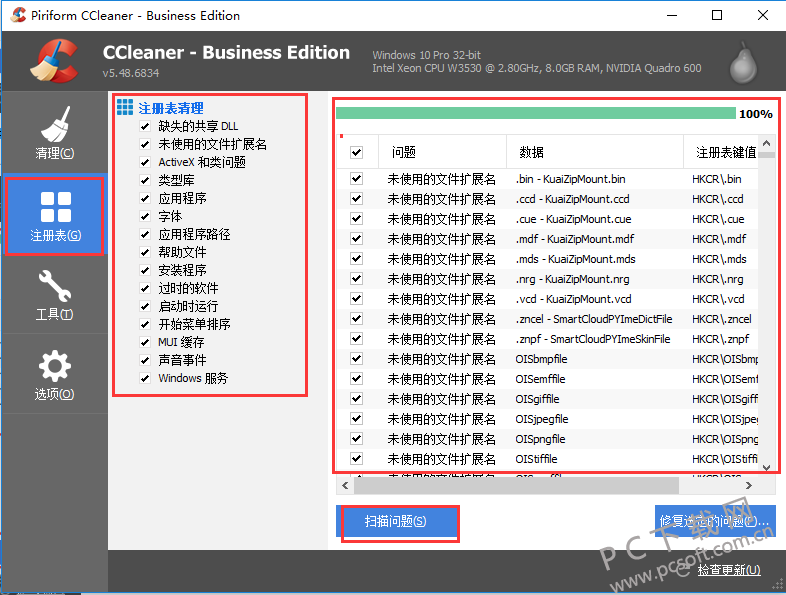Select the OISpngfile data cell

click(x=540, y=439)
